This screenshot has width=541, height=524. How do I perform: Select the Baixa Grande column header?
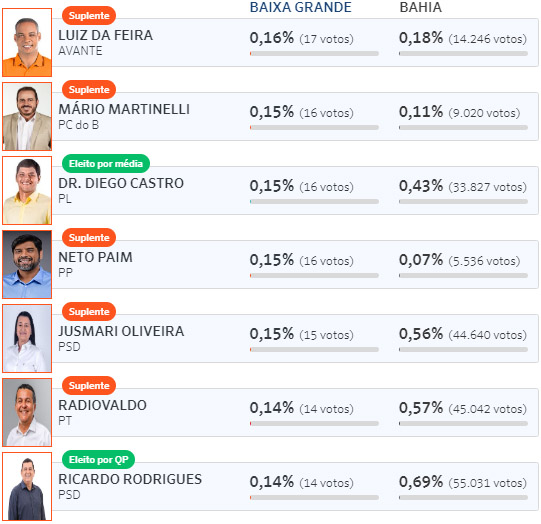[301, 7]
